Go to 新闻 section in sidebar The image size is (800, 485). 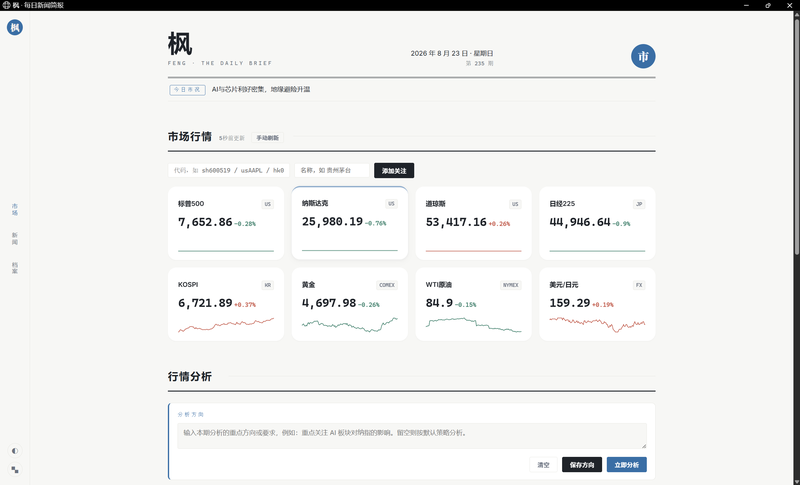coord(15,239)
